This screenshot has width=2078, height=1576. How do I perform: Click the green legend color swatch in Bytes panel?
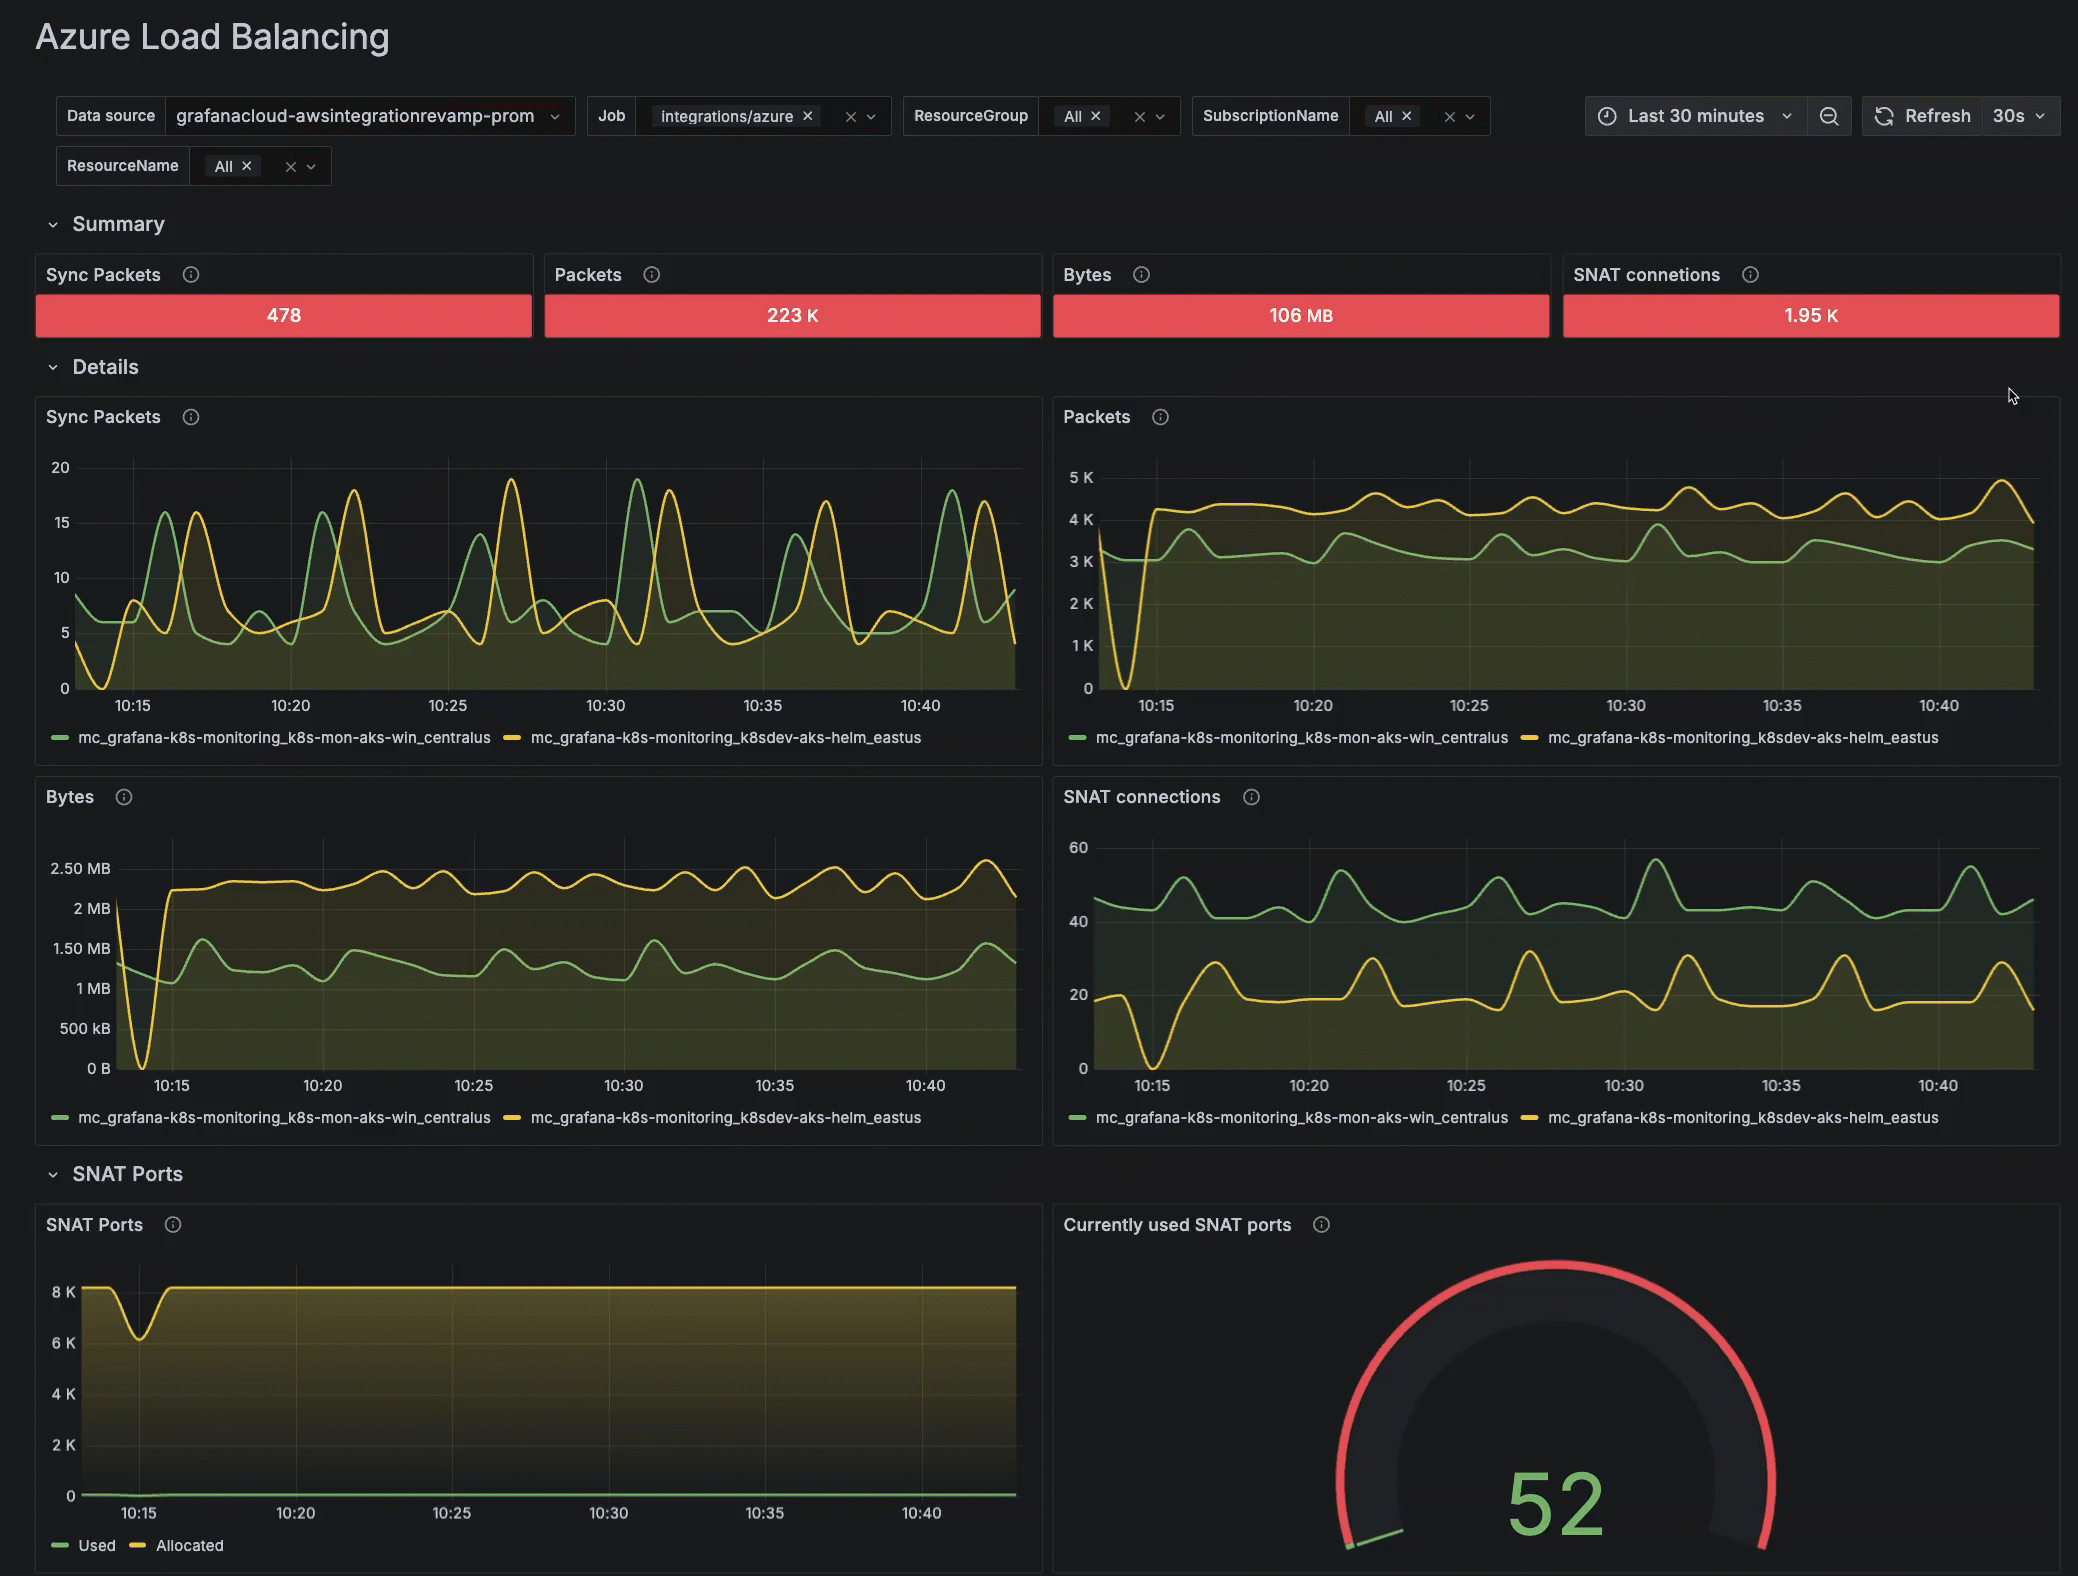(x=60, y=1118)
